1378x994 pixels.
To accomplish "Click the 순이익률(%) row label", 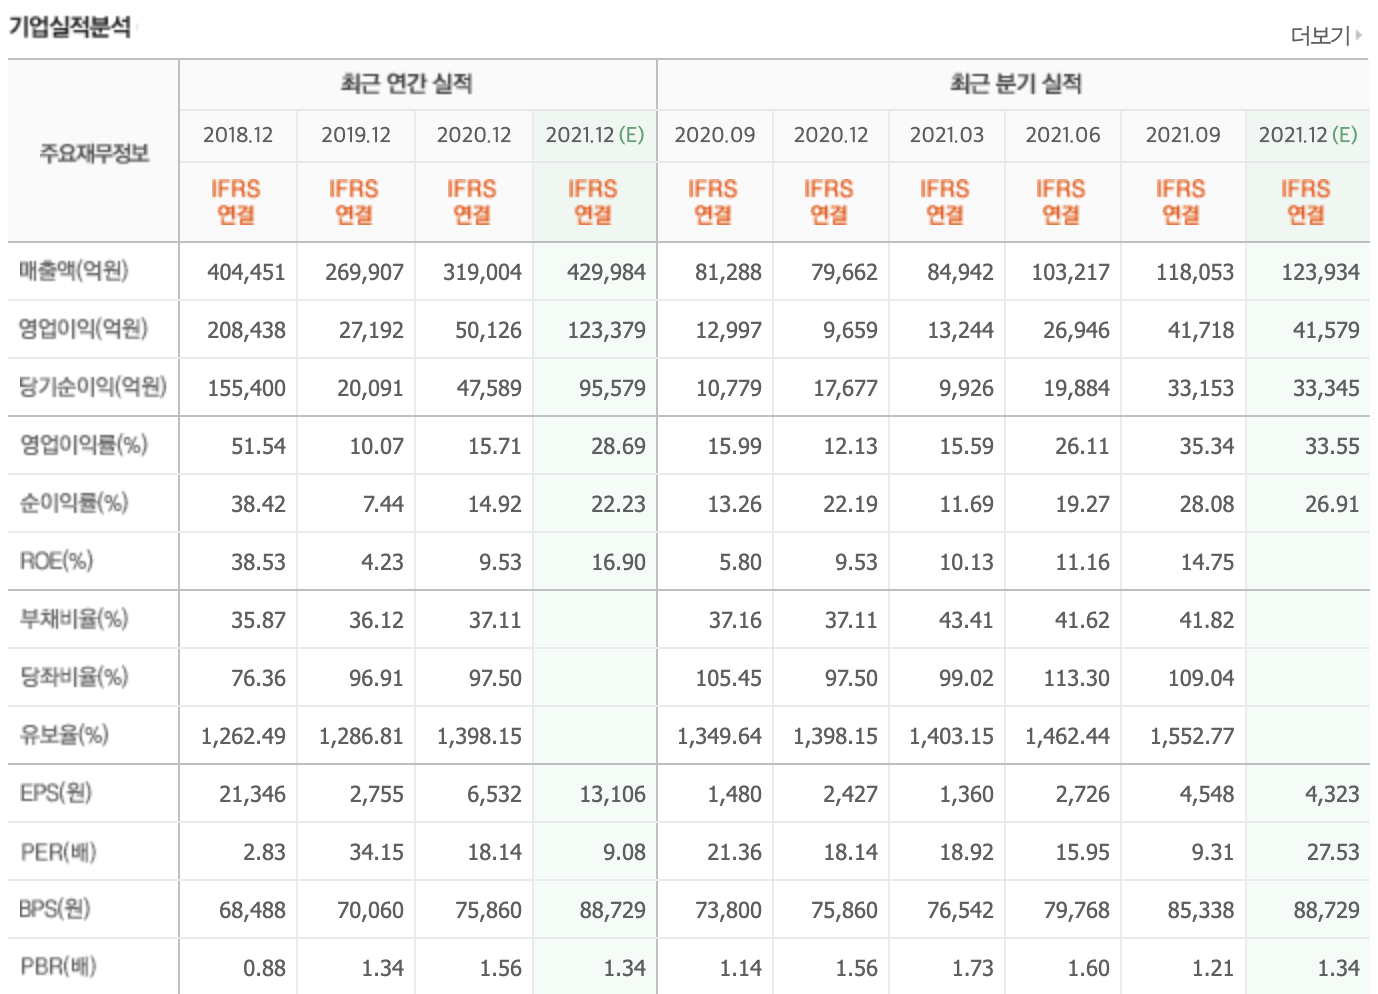I will 74,503.
